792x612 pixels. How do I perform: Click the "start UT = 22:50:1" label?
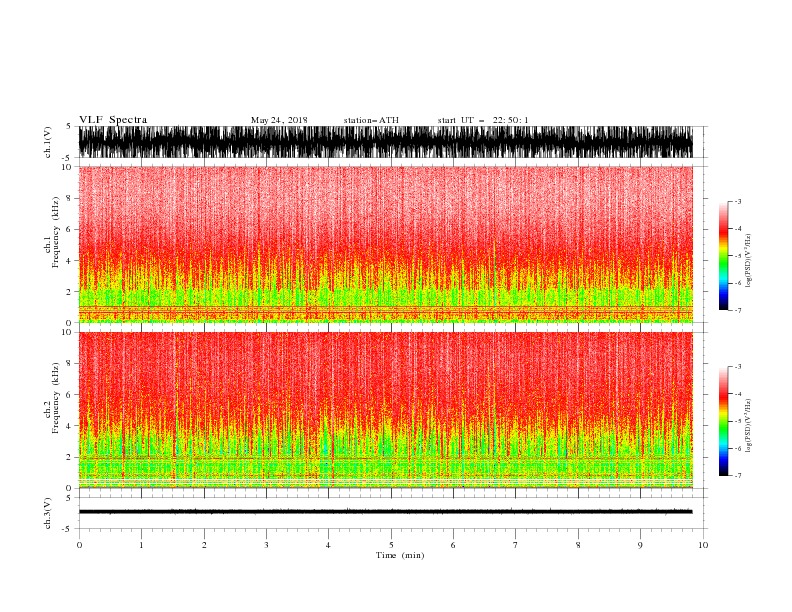click(x=483, y=120)
